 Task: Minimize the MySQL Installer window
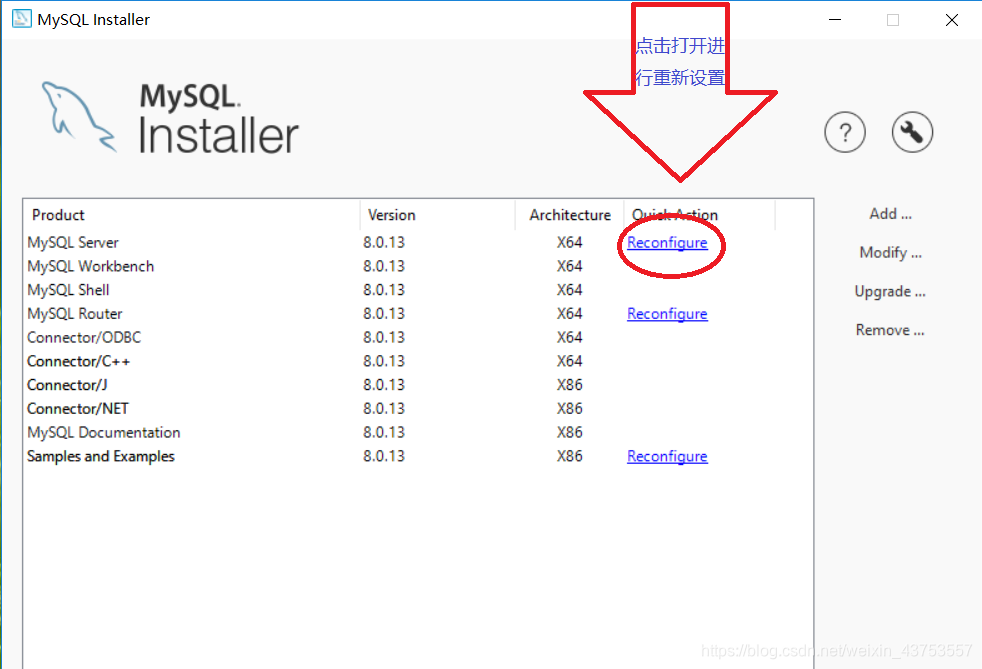(835, 19)
